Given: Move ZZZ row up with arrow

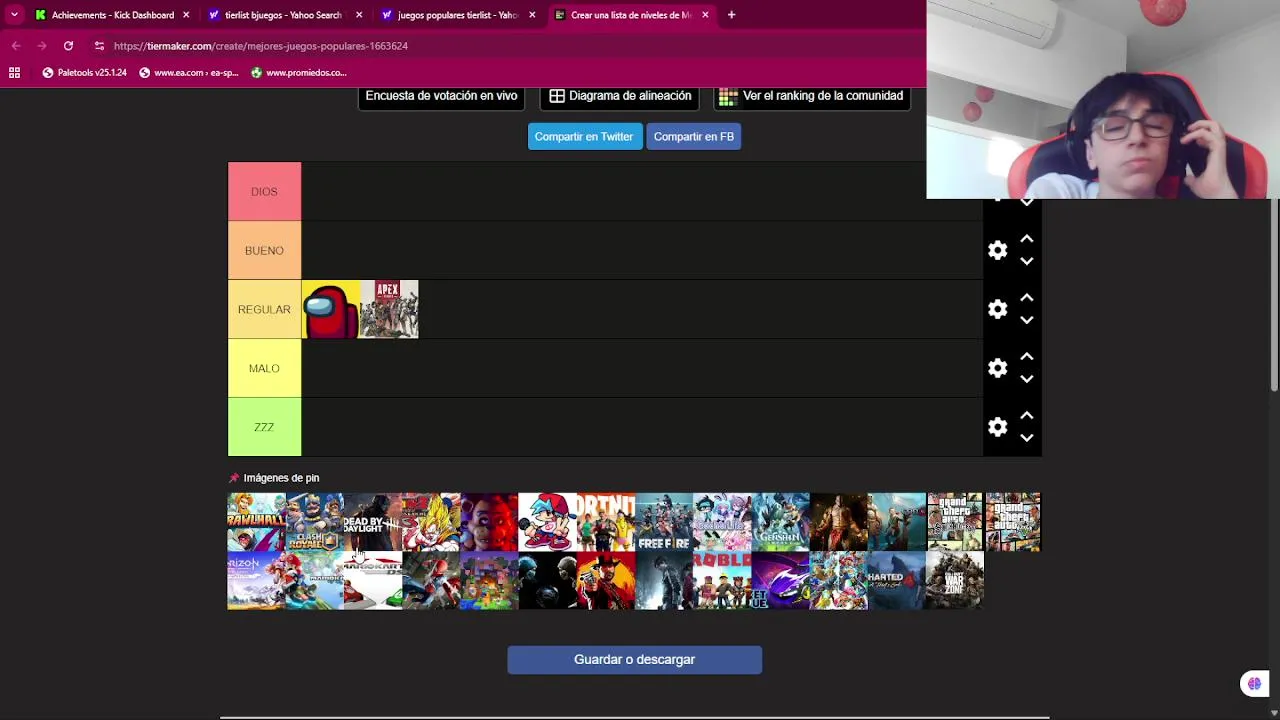Looking at the screenshot, I should (x=1026, y=416).
